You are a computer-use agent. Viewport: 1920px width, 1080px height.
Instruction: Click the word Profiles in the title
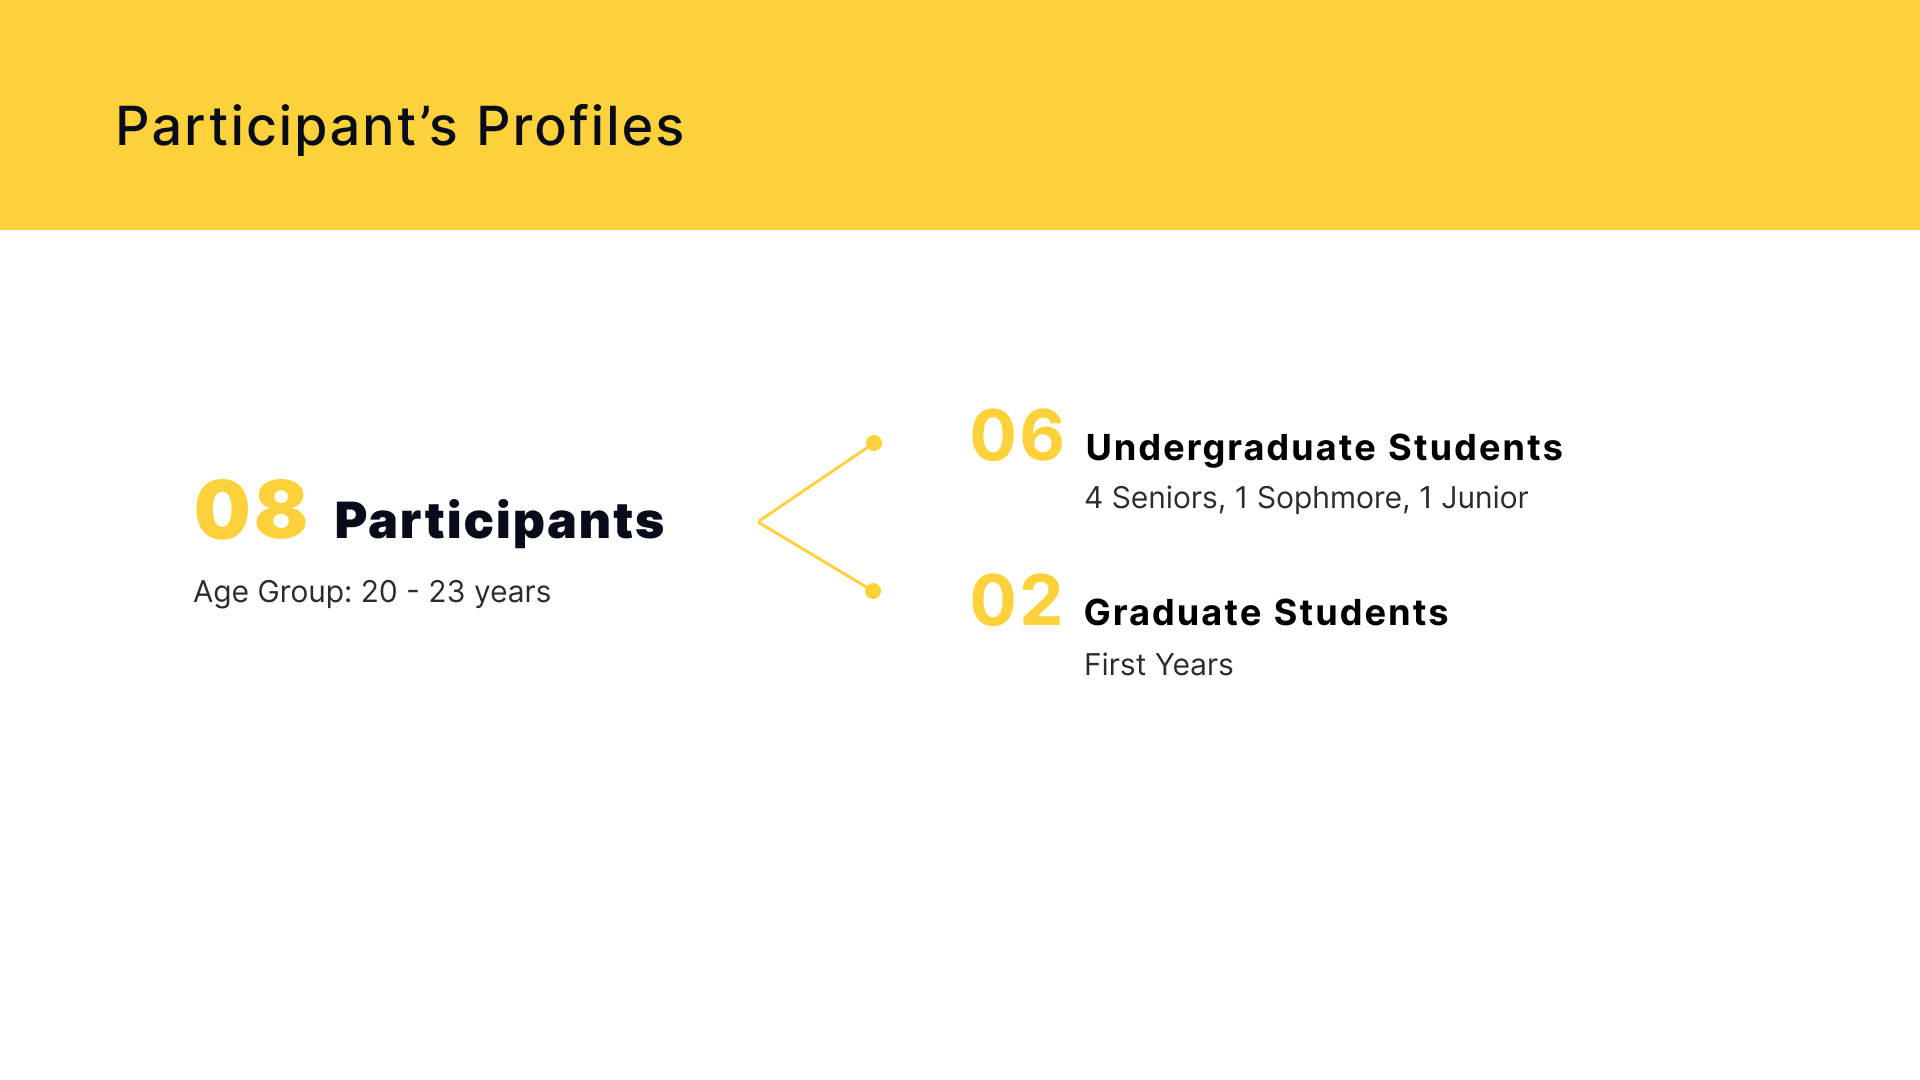point(580,127)
